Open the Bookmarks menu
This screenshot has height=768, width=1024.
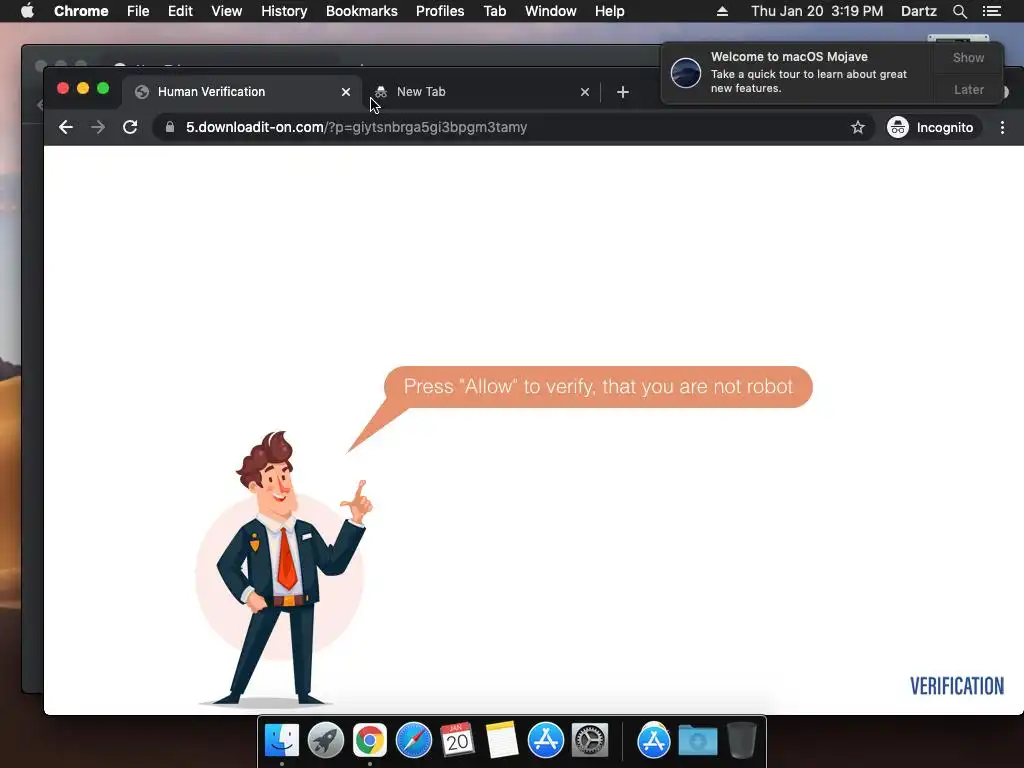point(362,11)
